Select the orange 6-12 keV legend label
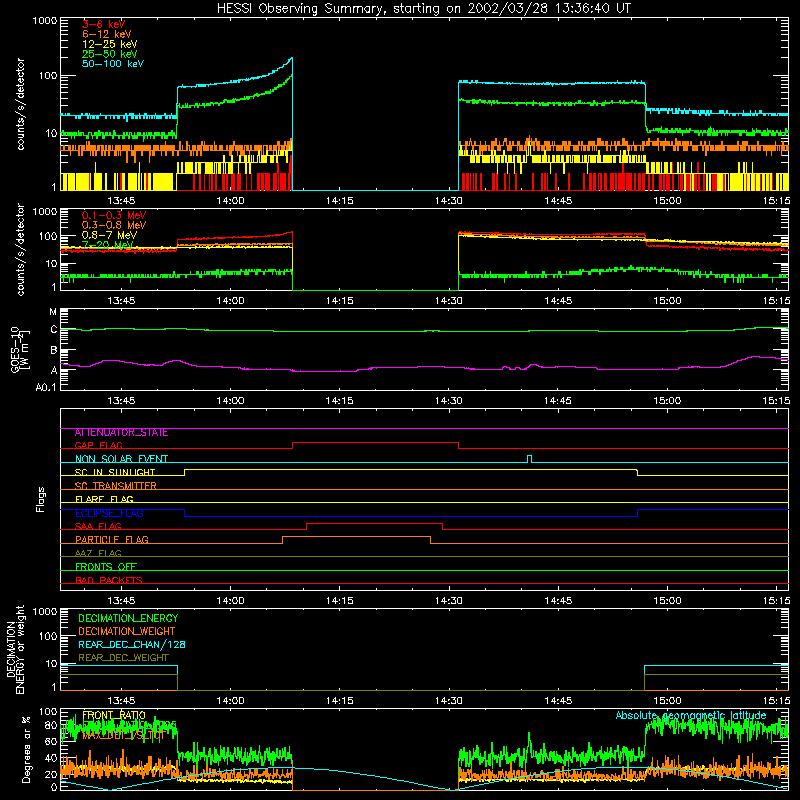This screenshot has width=800, height=800. (107, 34)
